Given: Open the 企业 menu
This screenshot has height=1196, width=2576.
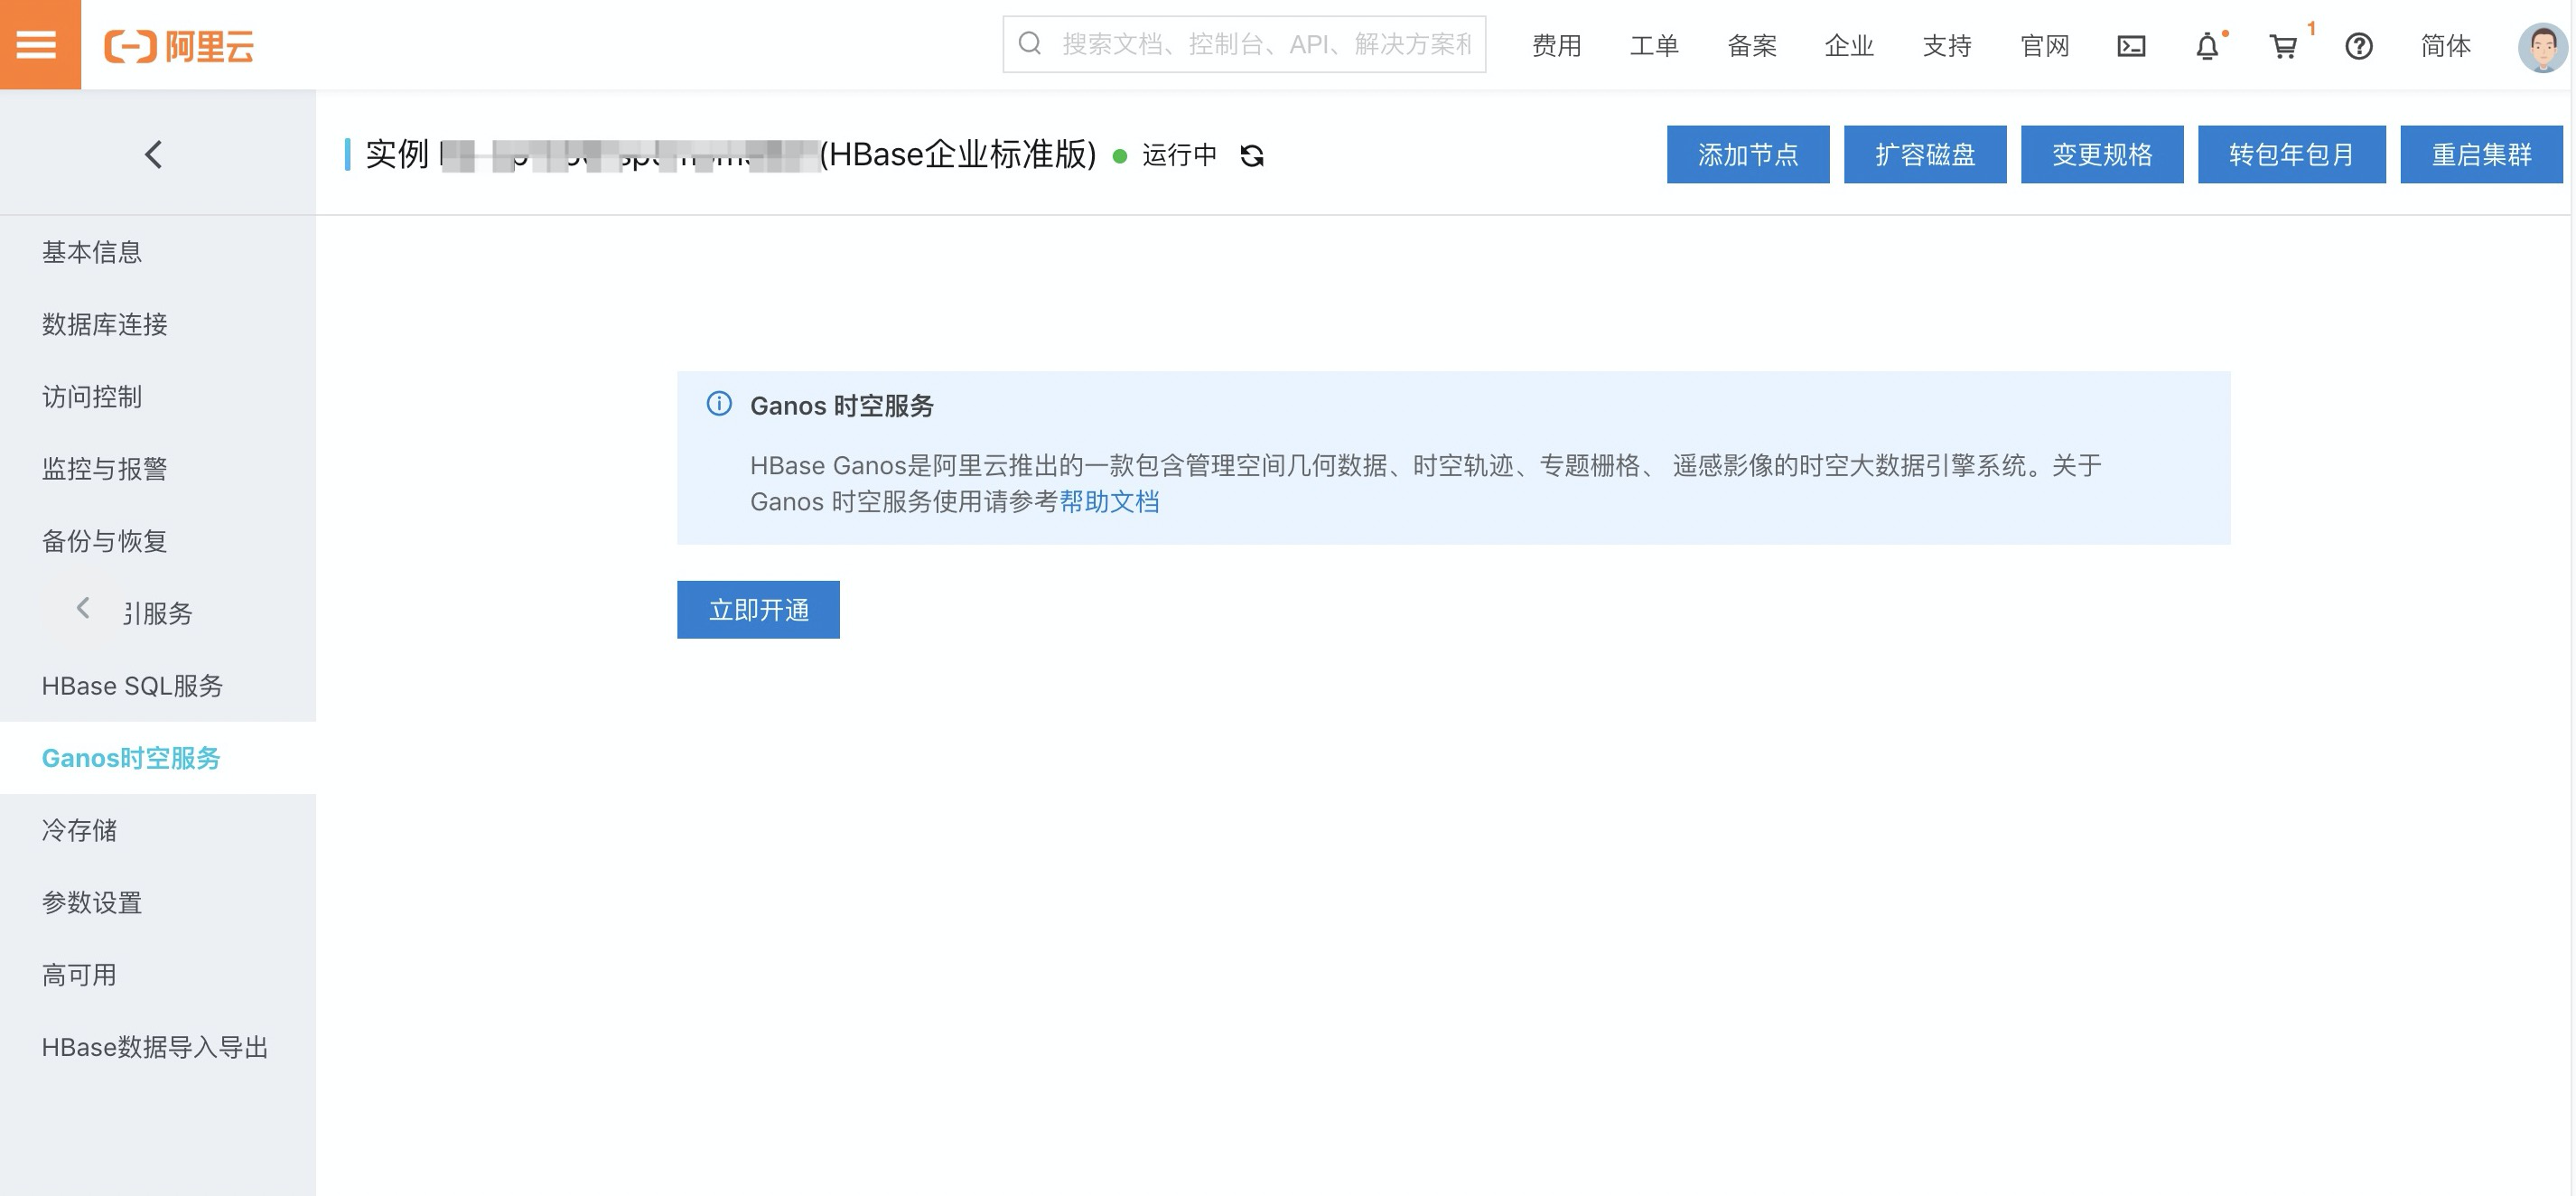Looking at the screenshot, I should pos(1849,46).
